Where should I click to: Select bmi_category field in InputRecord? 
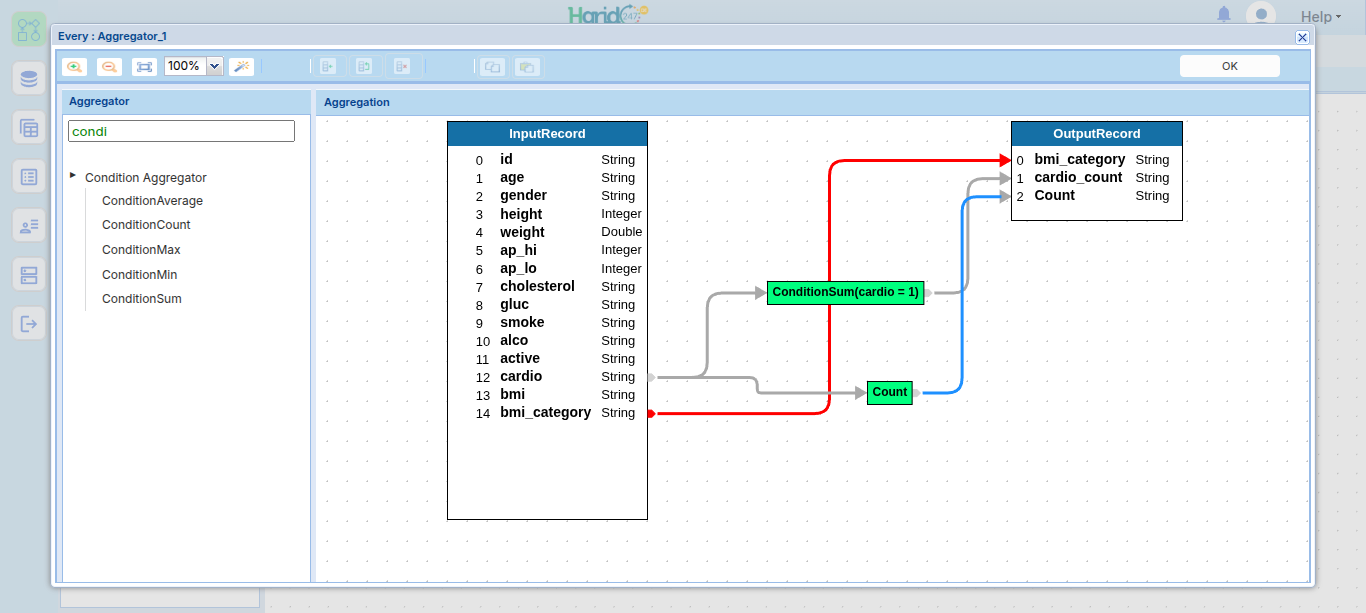(x=547, y=413)
